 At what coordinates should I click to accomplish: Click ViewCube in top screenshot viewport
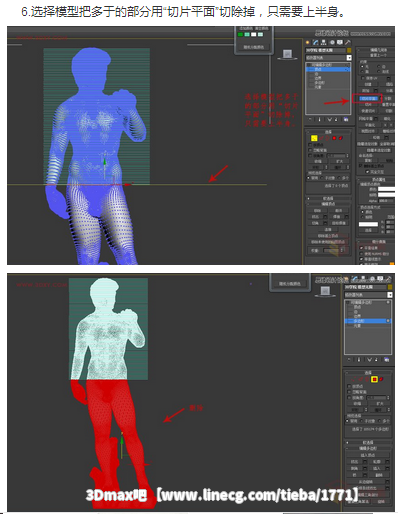point(287,55)
